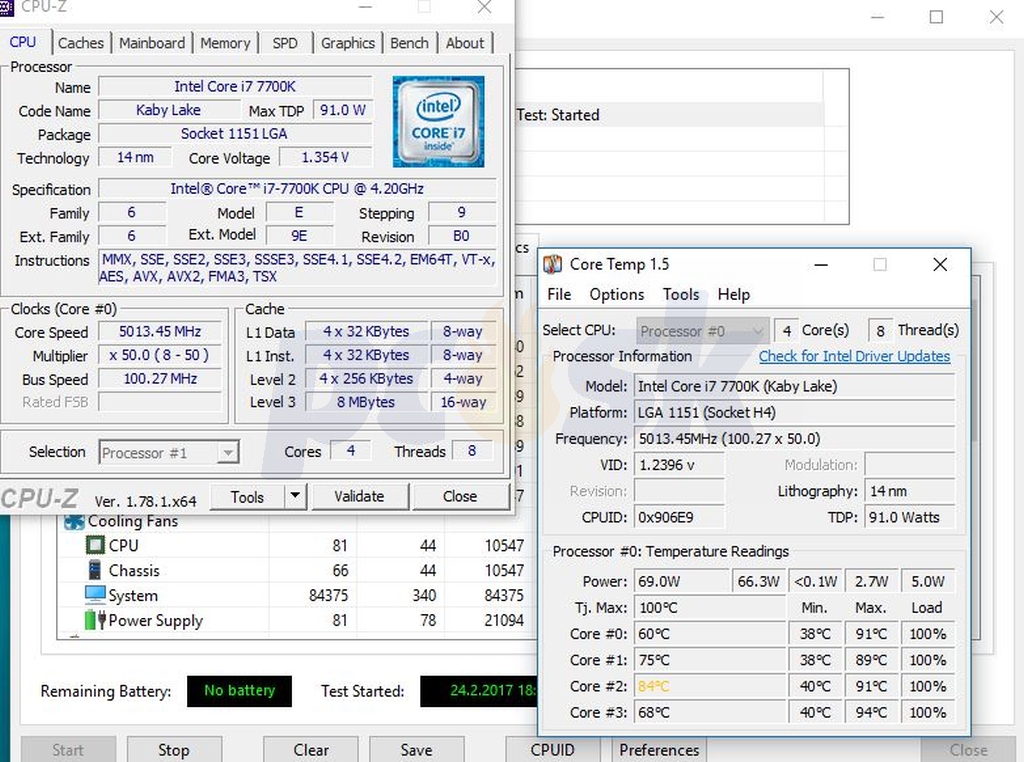Click the Core Temp Frequency 5013.45MHz field
The image size is (1024, 762).
pyautogui.click(x=795, y=439)
